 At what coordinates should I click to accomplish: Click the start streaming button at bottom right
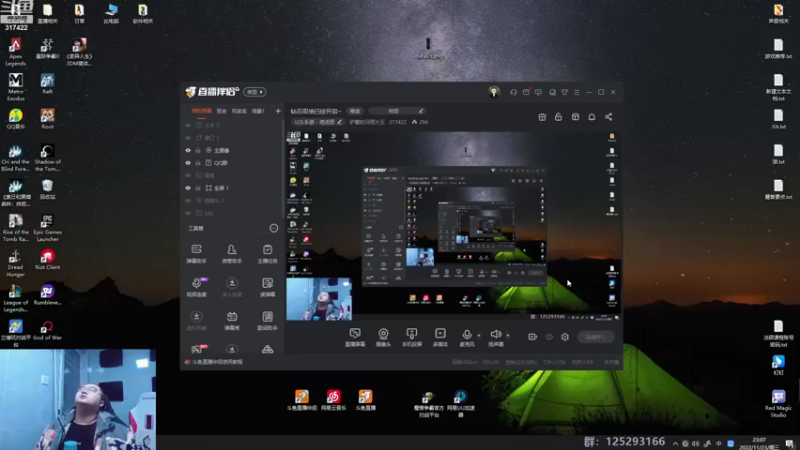(596, 337)
